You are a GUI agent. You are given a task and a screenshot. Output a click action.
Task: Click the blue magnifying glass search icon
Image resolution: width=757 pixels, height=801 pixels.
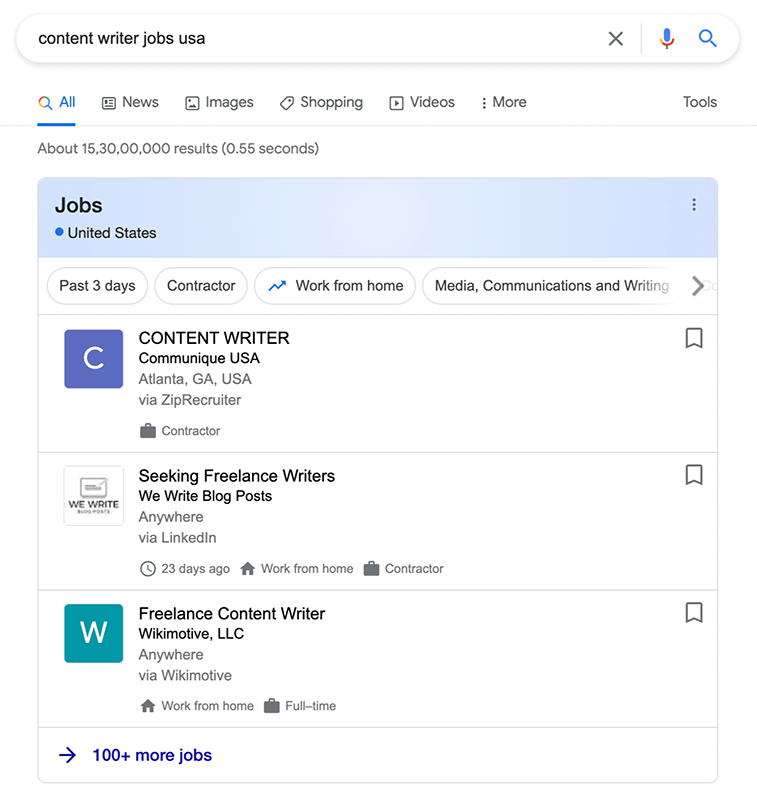(x=708, y=39)
